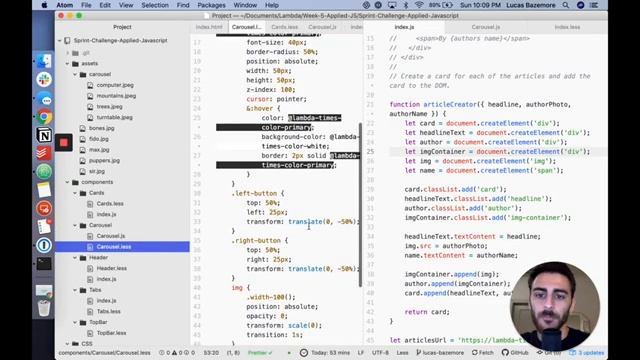Click the red stop-recording square
This screenshot has height=360, width=640.
[64, 143]
